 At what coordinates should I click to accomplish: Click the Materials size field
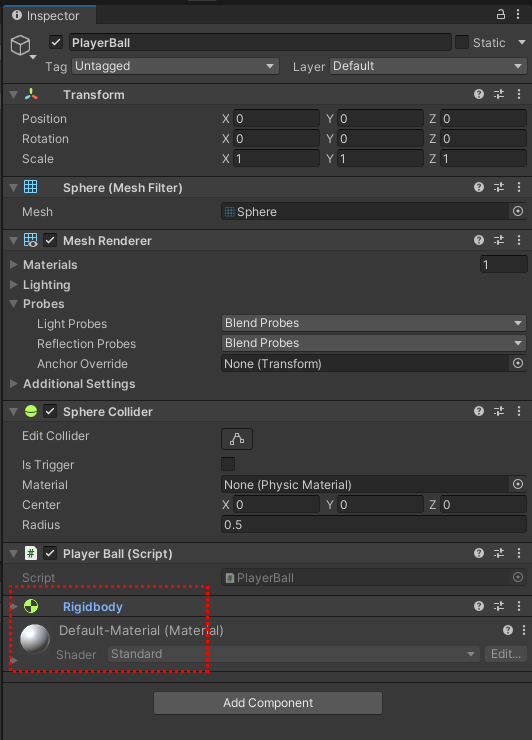pyautogui.click(x=504, y=264)
